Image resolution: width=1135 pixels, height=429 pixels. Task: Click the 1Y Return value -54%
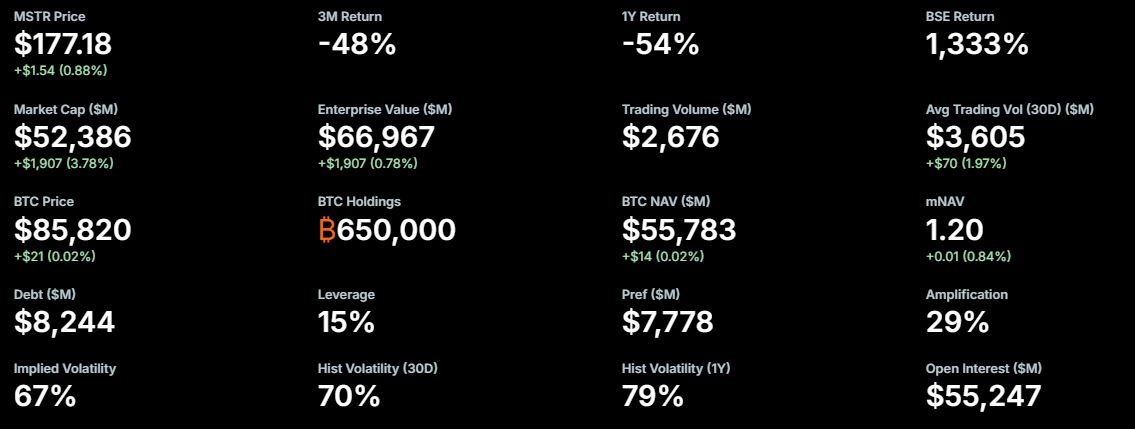coord(660,44)
